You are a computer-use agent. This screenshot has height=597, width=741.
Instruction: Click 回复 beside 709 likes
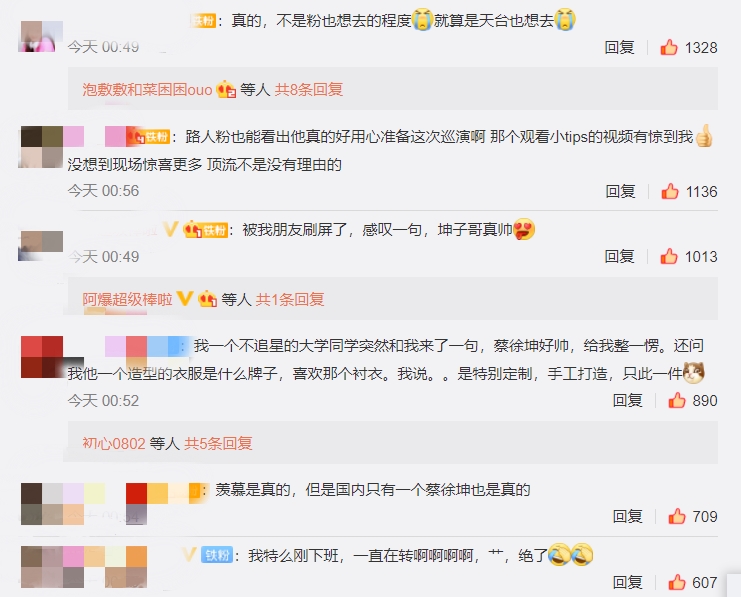click(627, 516)
